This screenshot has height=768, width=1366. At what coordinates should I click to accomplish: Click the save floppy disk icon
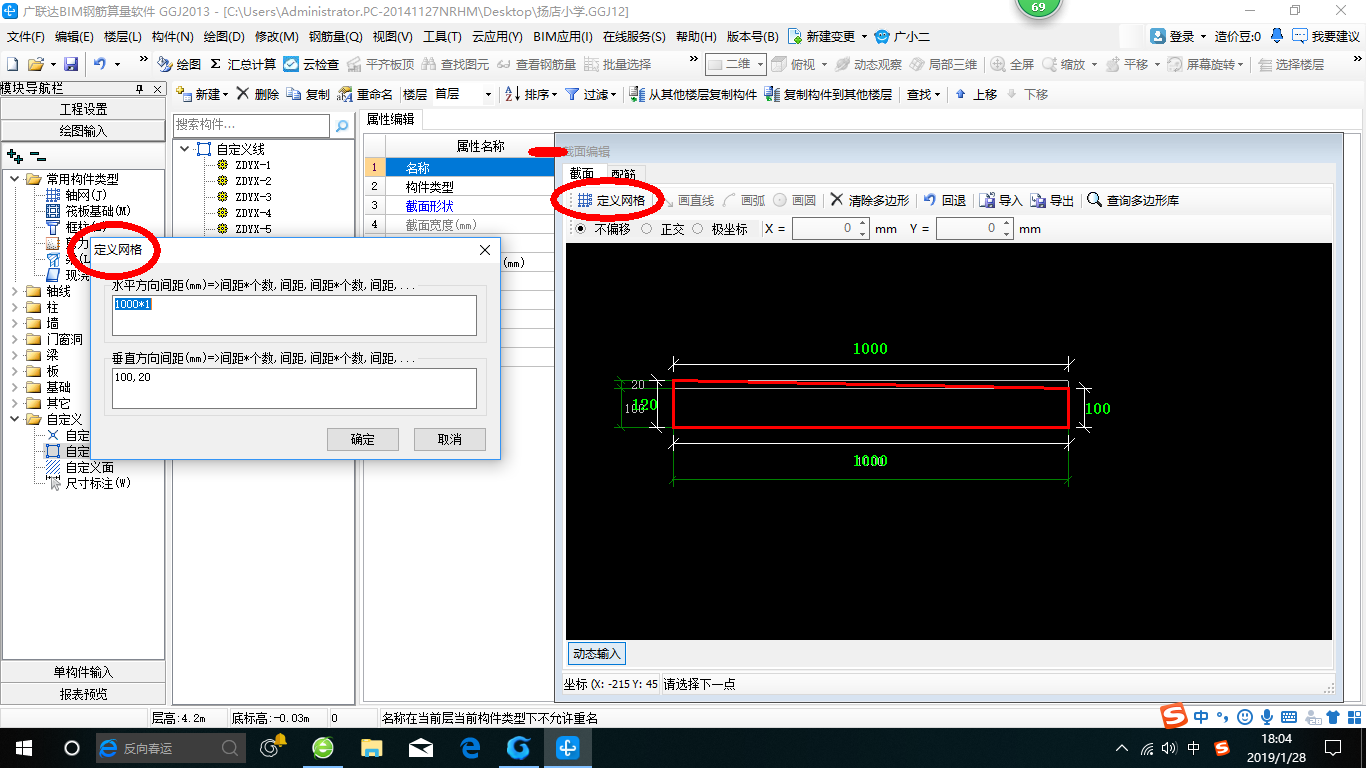[x=71, y=64]
